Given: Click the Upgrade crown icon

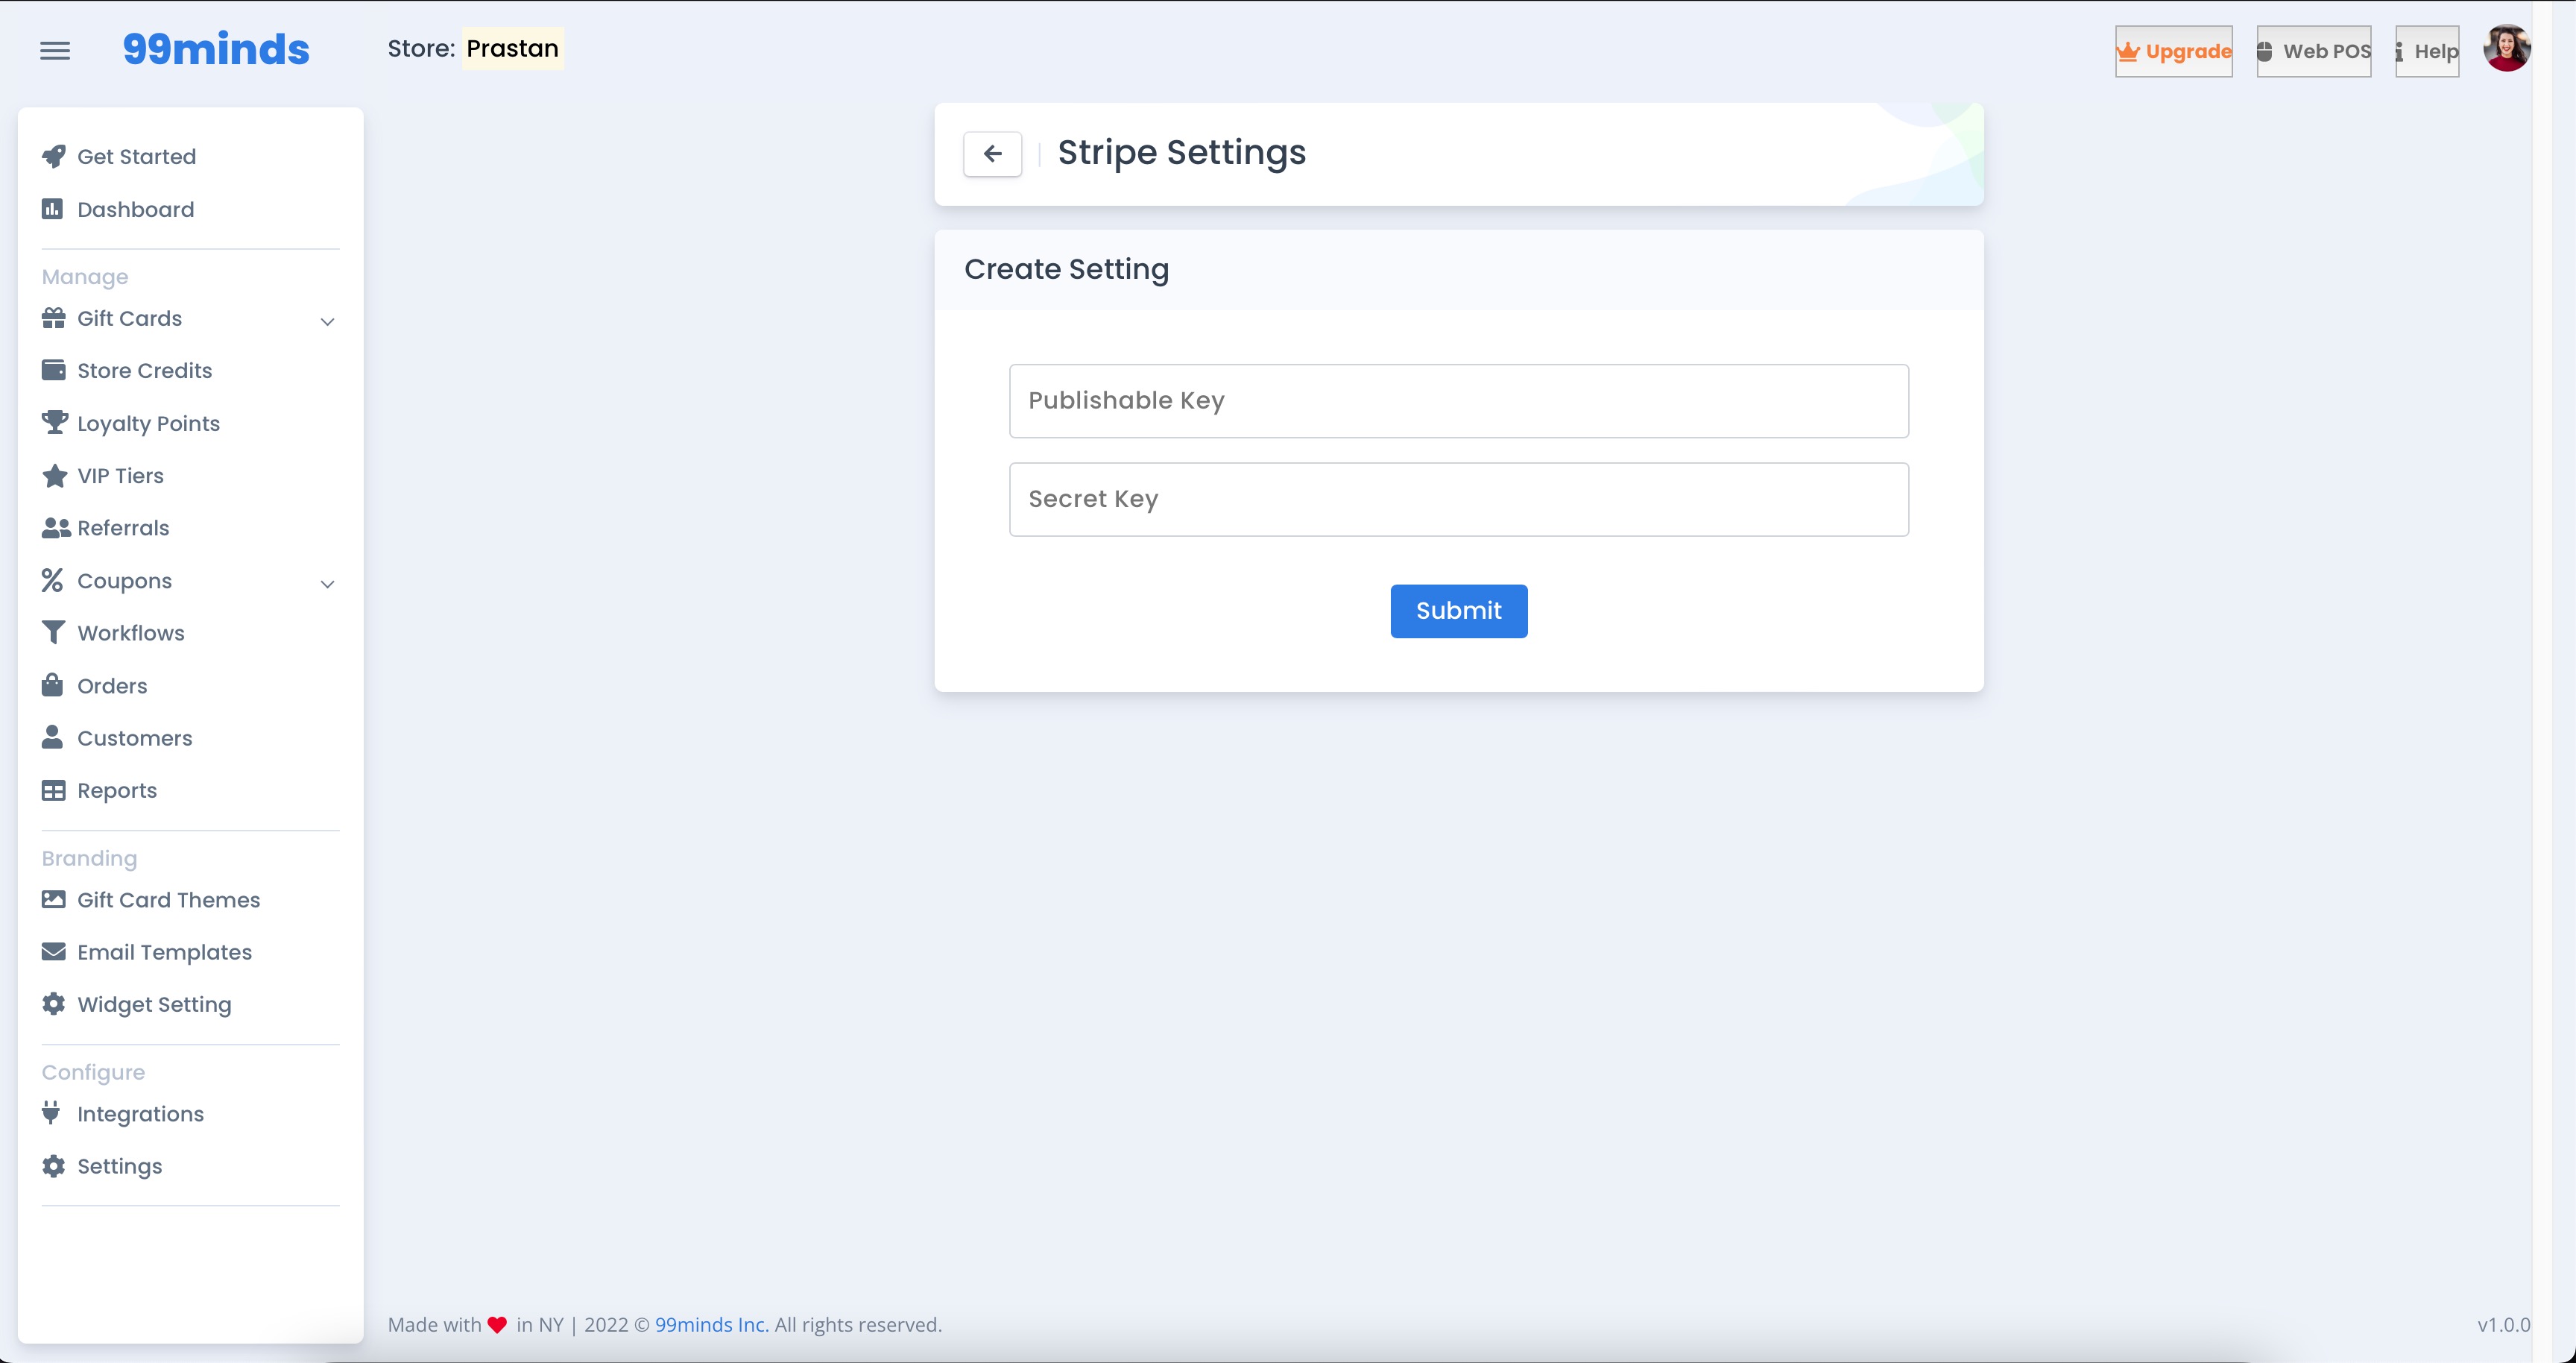Looking at the screenshot, I should coord(2128,51).
